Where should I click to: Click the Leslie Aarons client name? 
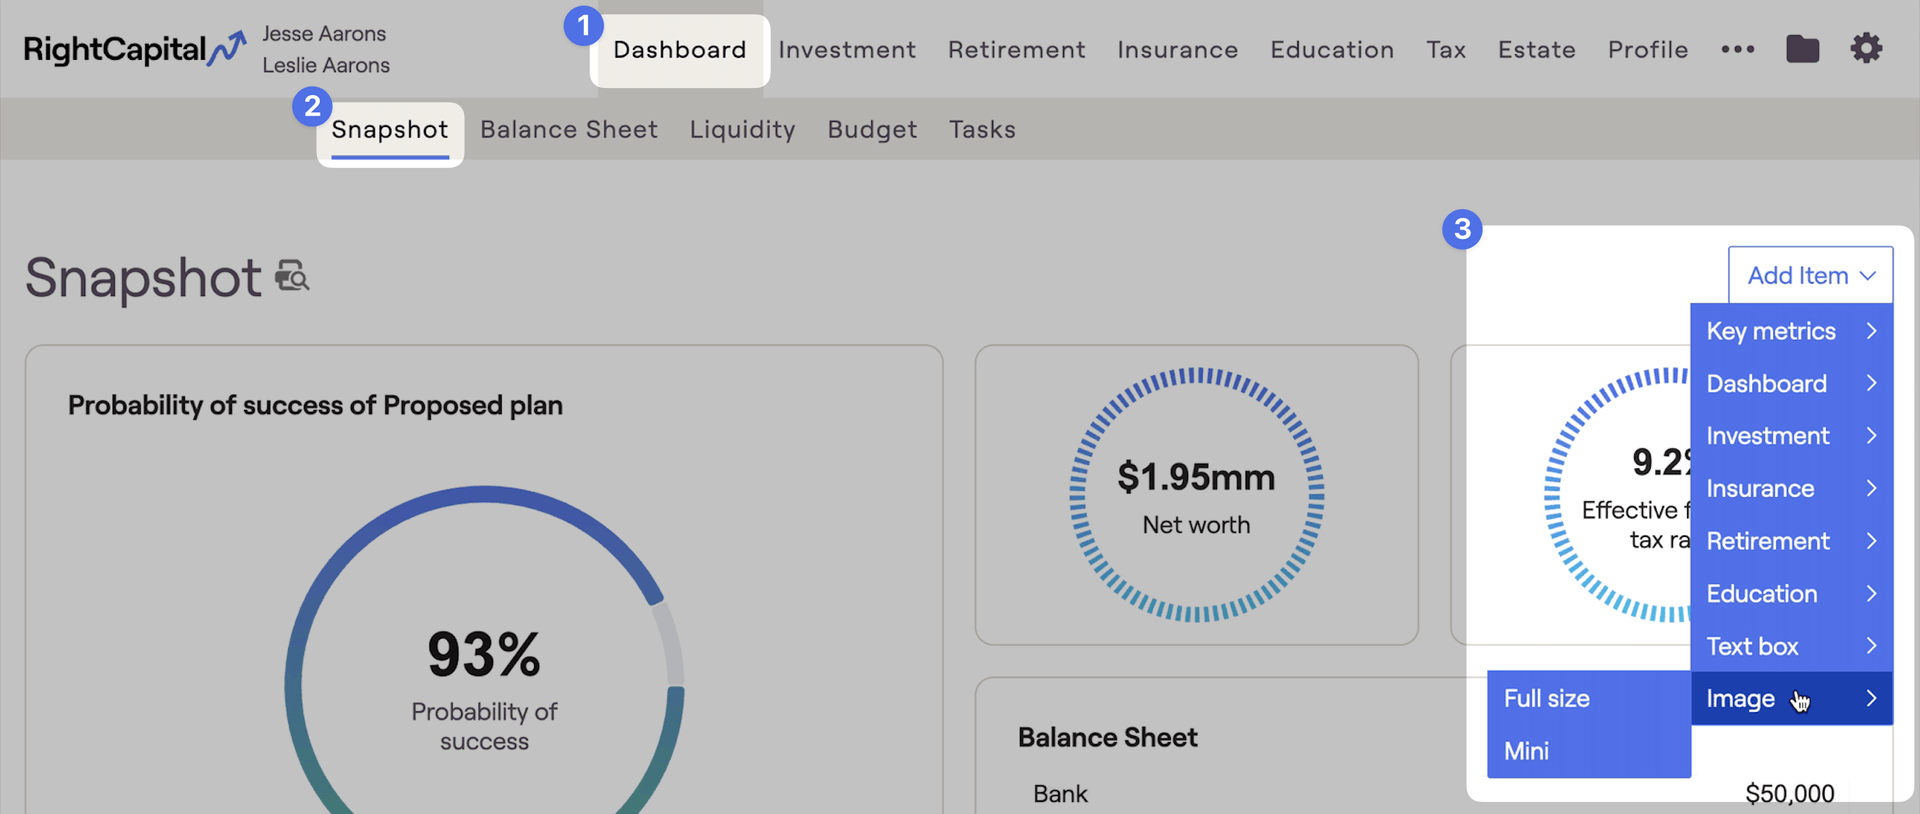click(x=326, y=65)
